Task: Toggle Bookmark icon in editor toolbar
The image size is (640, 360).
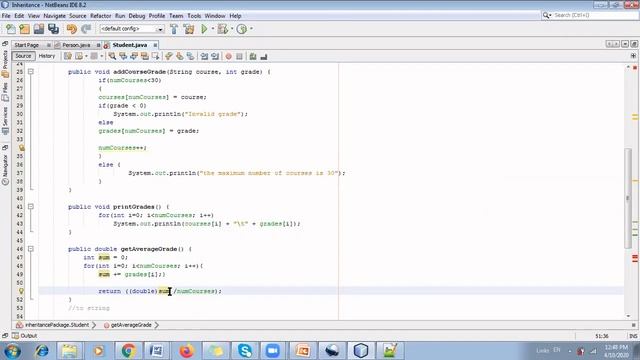Action: tap(190, 56)
